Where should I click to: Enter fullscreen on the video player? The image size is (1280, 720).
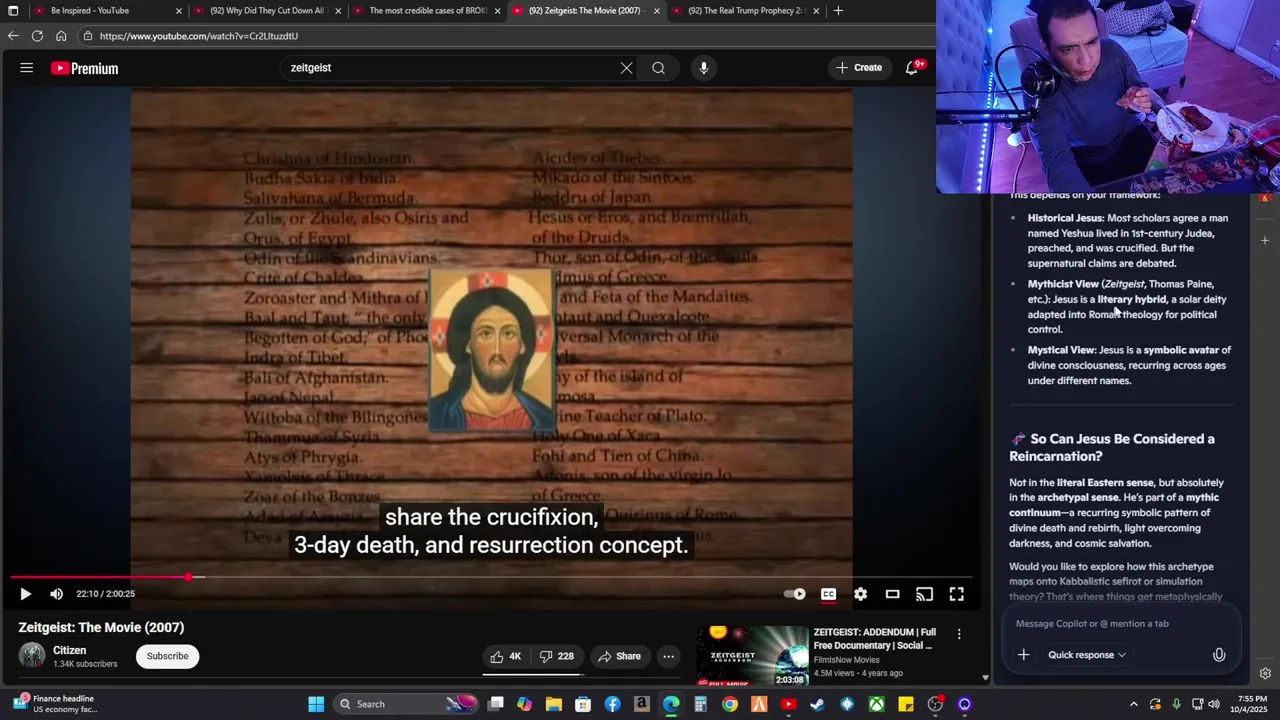[956, 594]
